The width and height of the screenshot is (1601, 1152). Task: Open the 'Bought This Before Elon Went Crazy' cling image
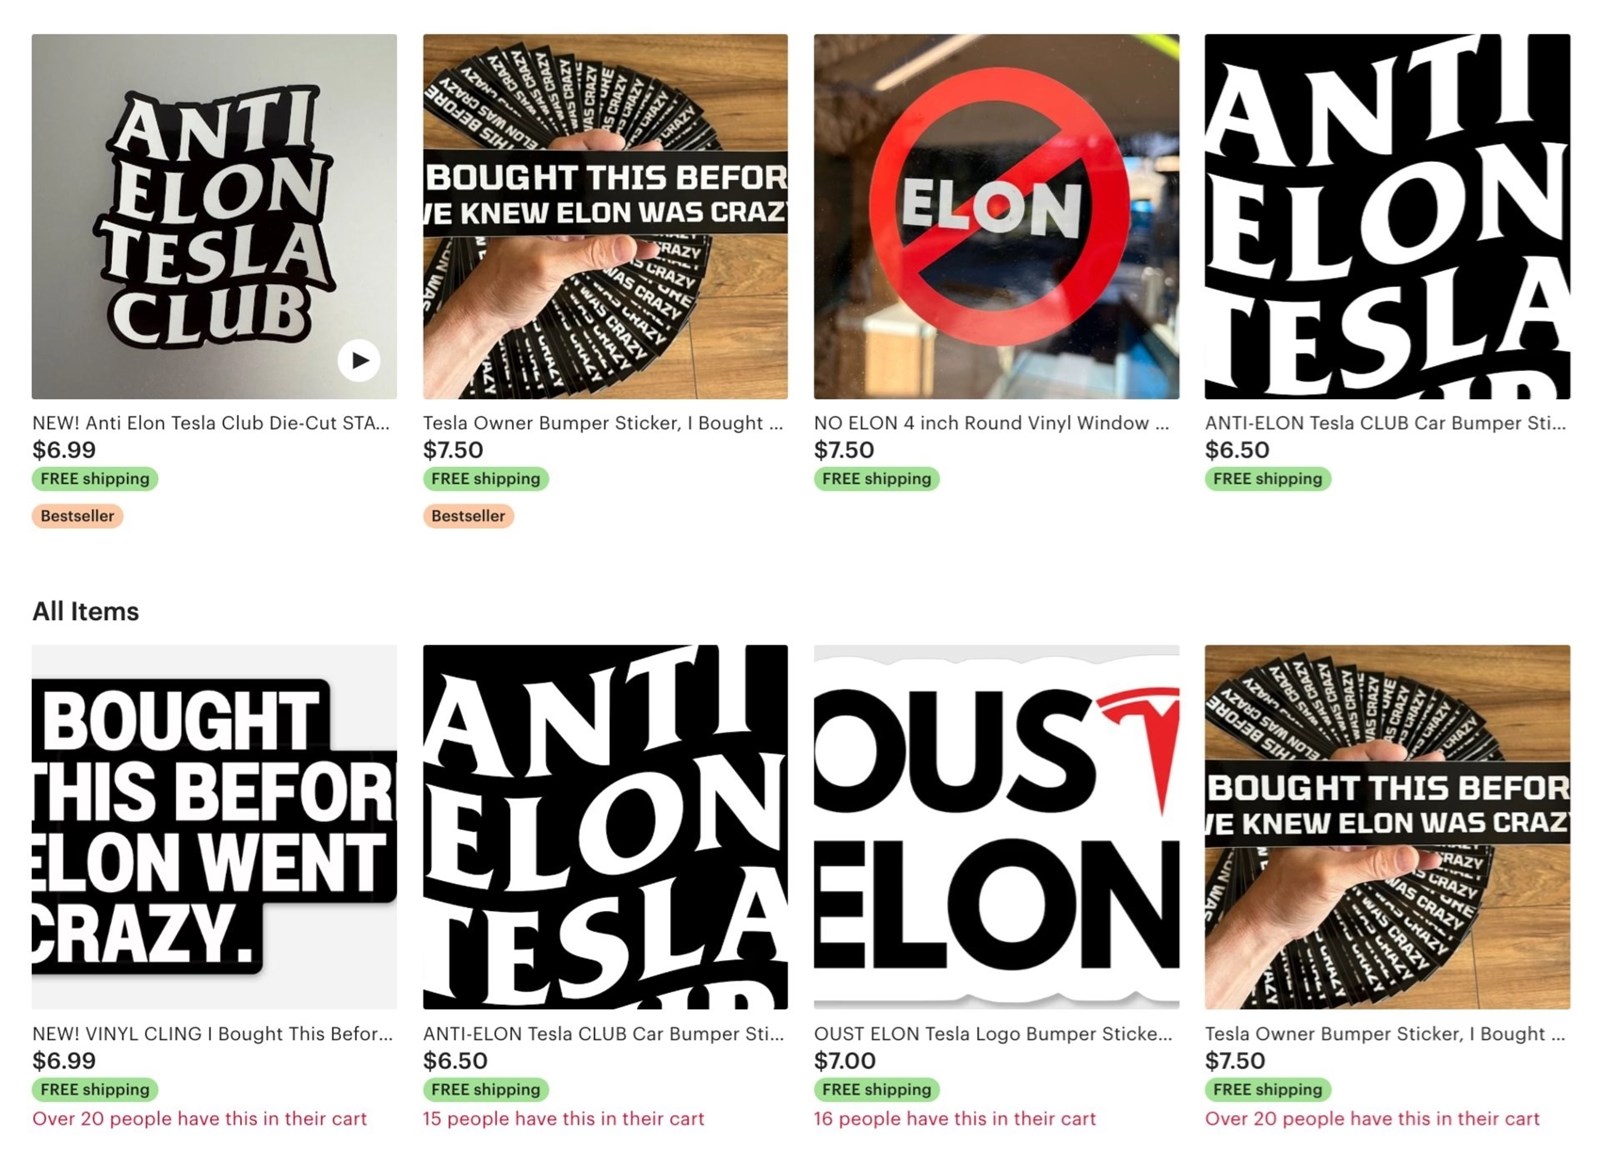click(214, 827)
